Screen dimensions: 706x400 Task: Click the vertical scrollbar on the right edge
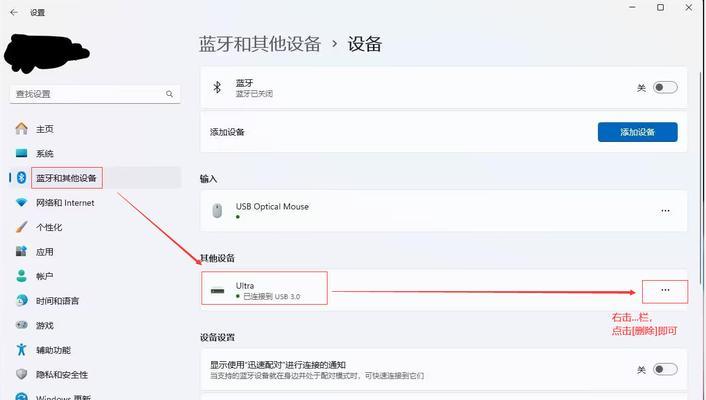[701, 178]
